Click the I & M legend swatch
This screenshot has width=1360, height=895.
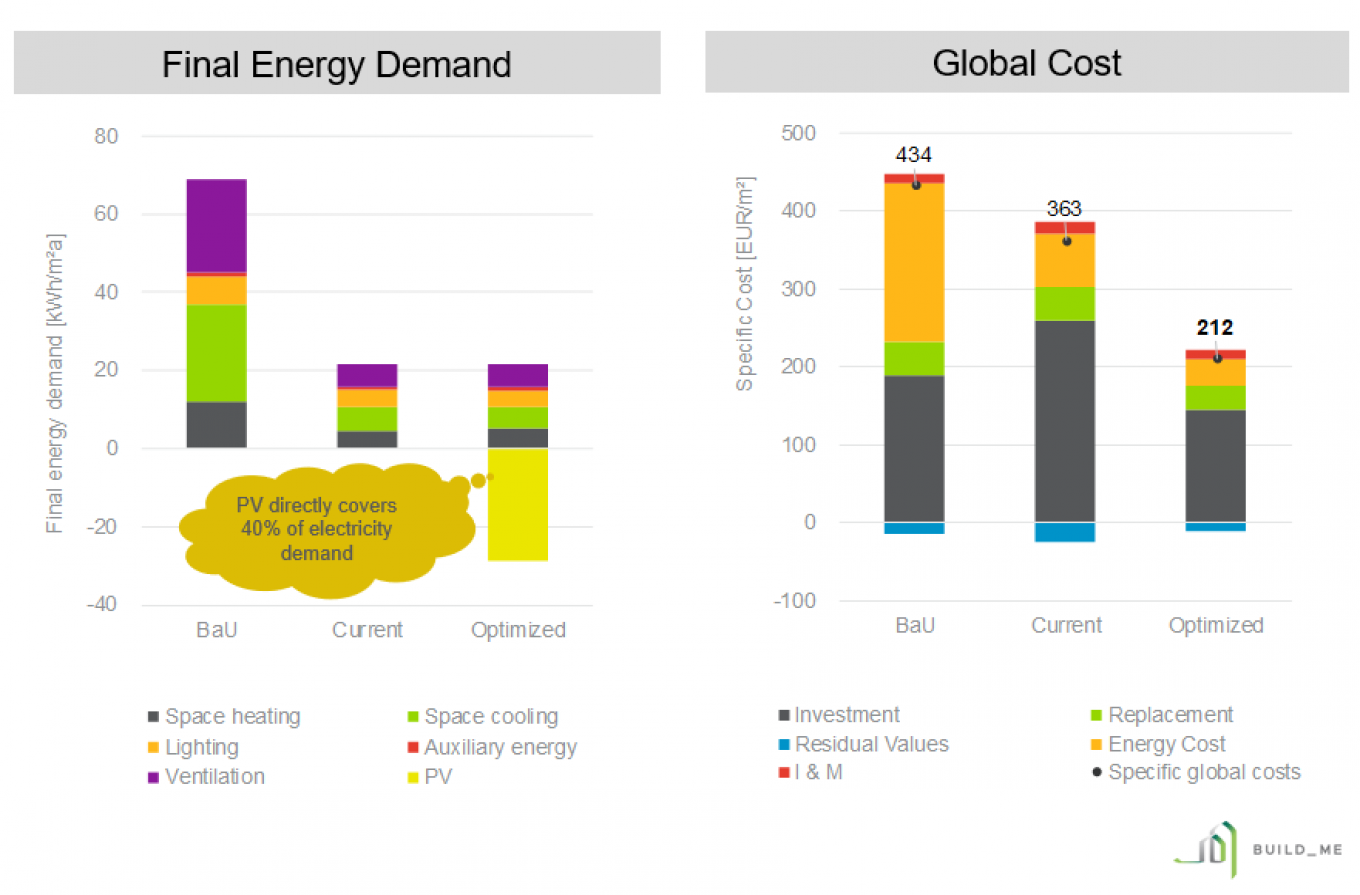click(x=784, y=772)
